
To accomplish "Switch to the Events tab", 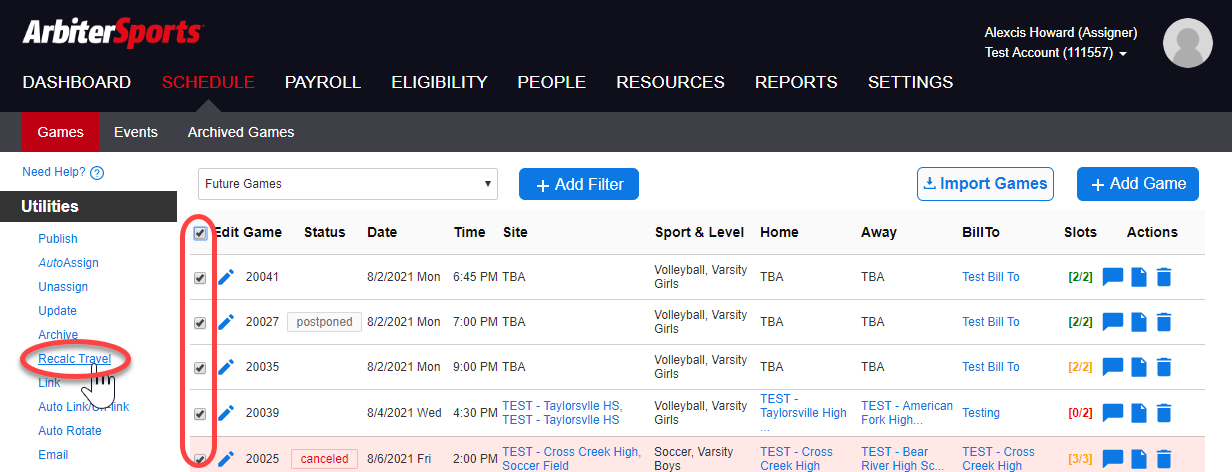I will (x=136, y=132).
